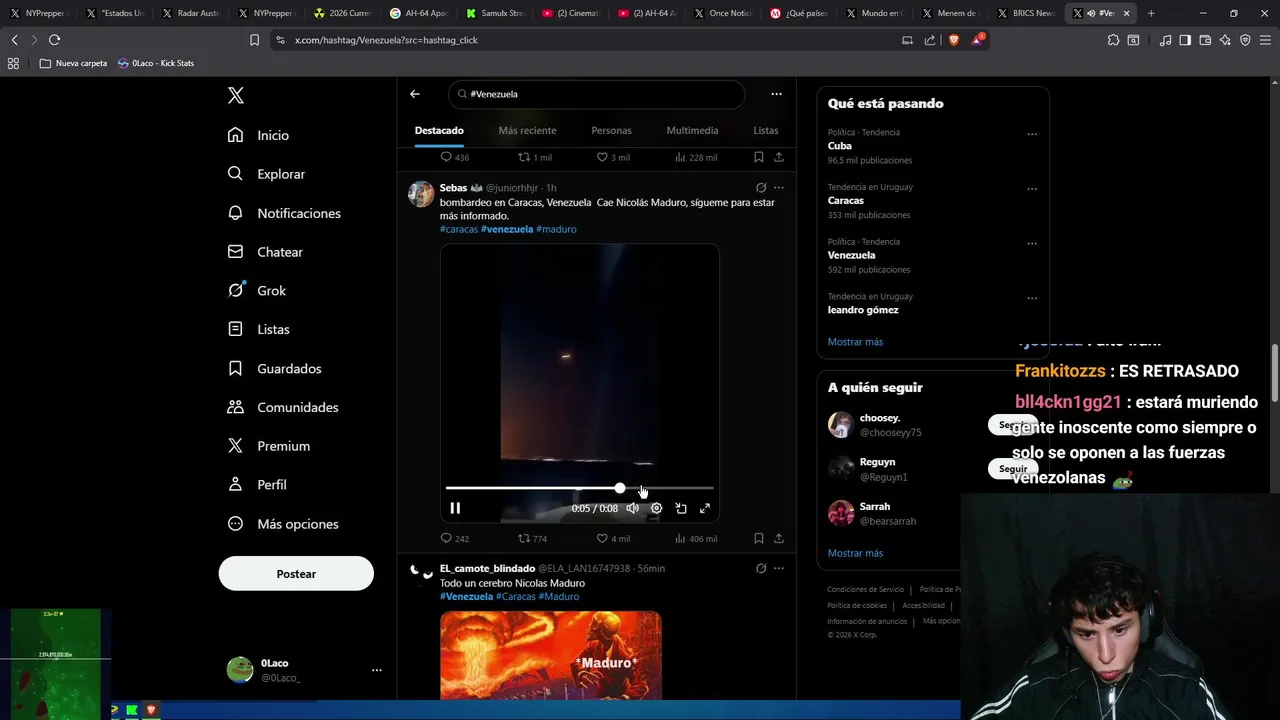Viewport: 1280px width, 720px height.
Task: Bookmark the Sebas post
Action: [759, 538]
